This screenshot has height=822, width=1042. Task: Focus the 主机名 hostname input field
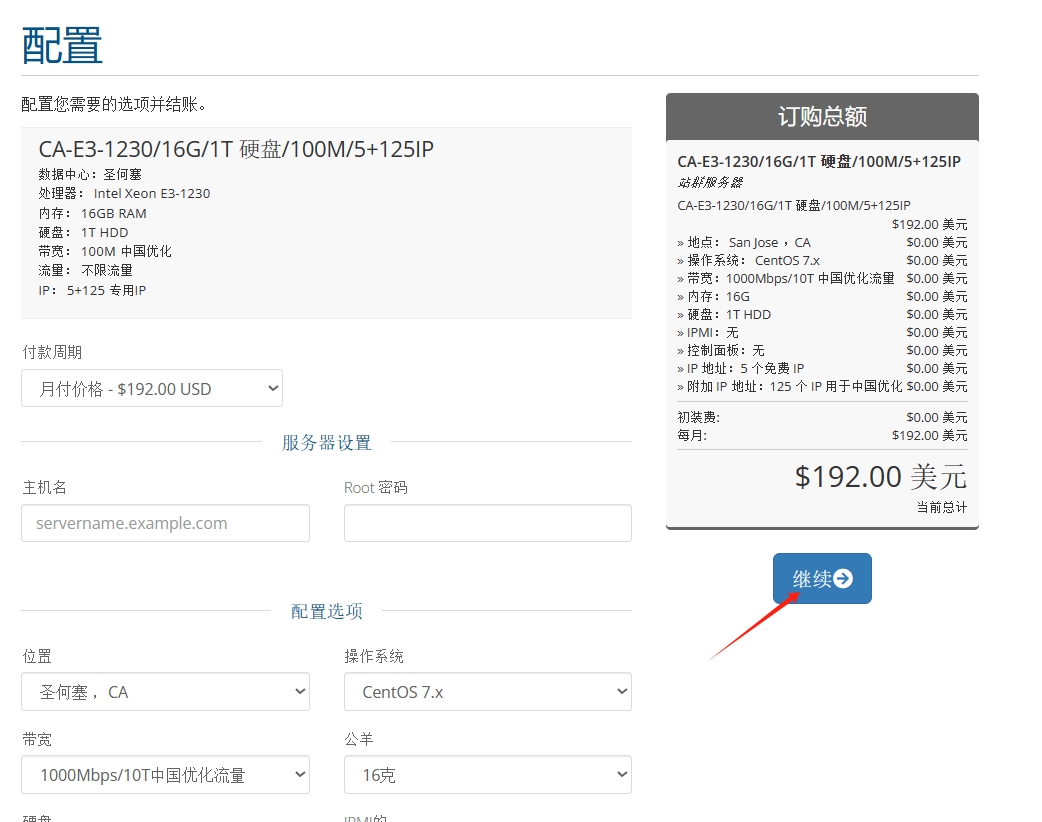pos(165,523)
